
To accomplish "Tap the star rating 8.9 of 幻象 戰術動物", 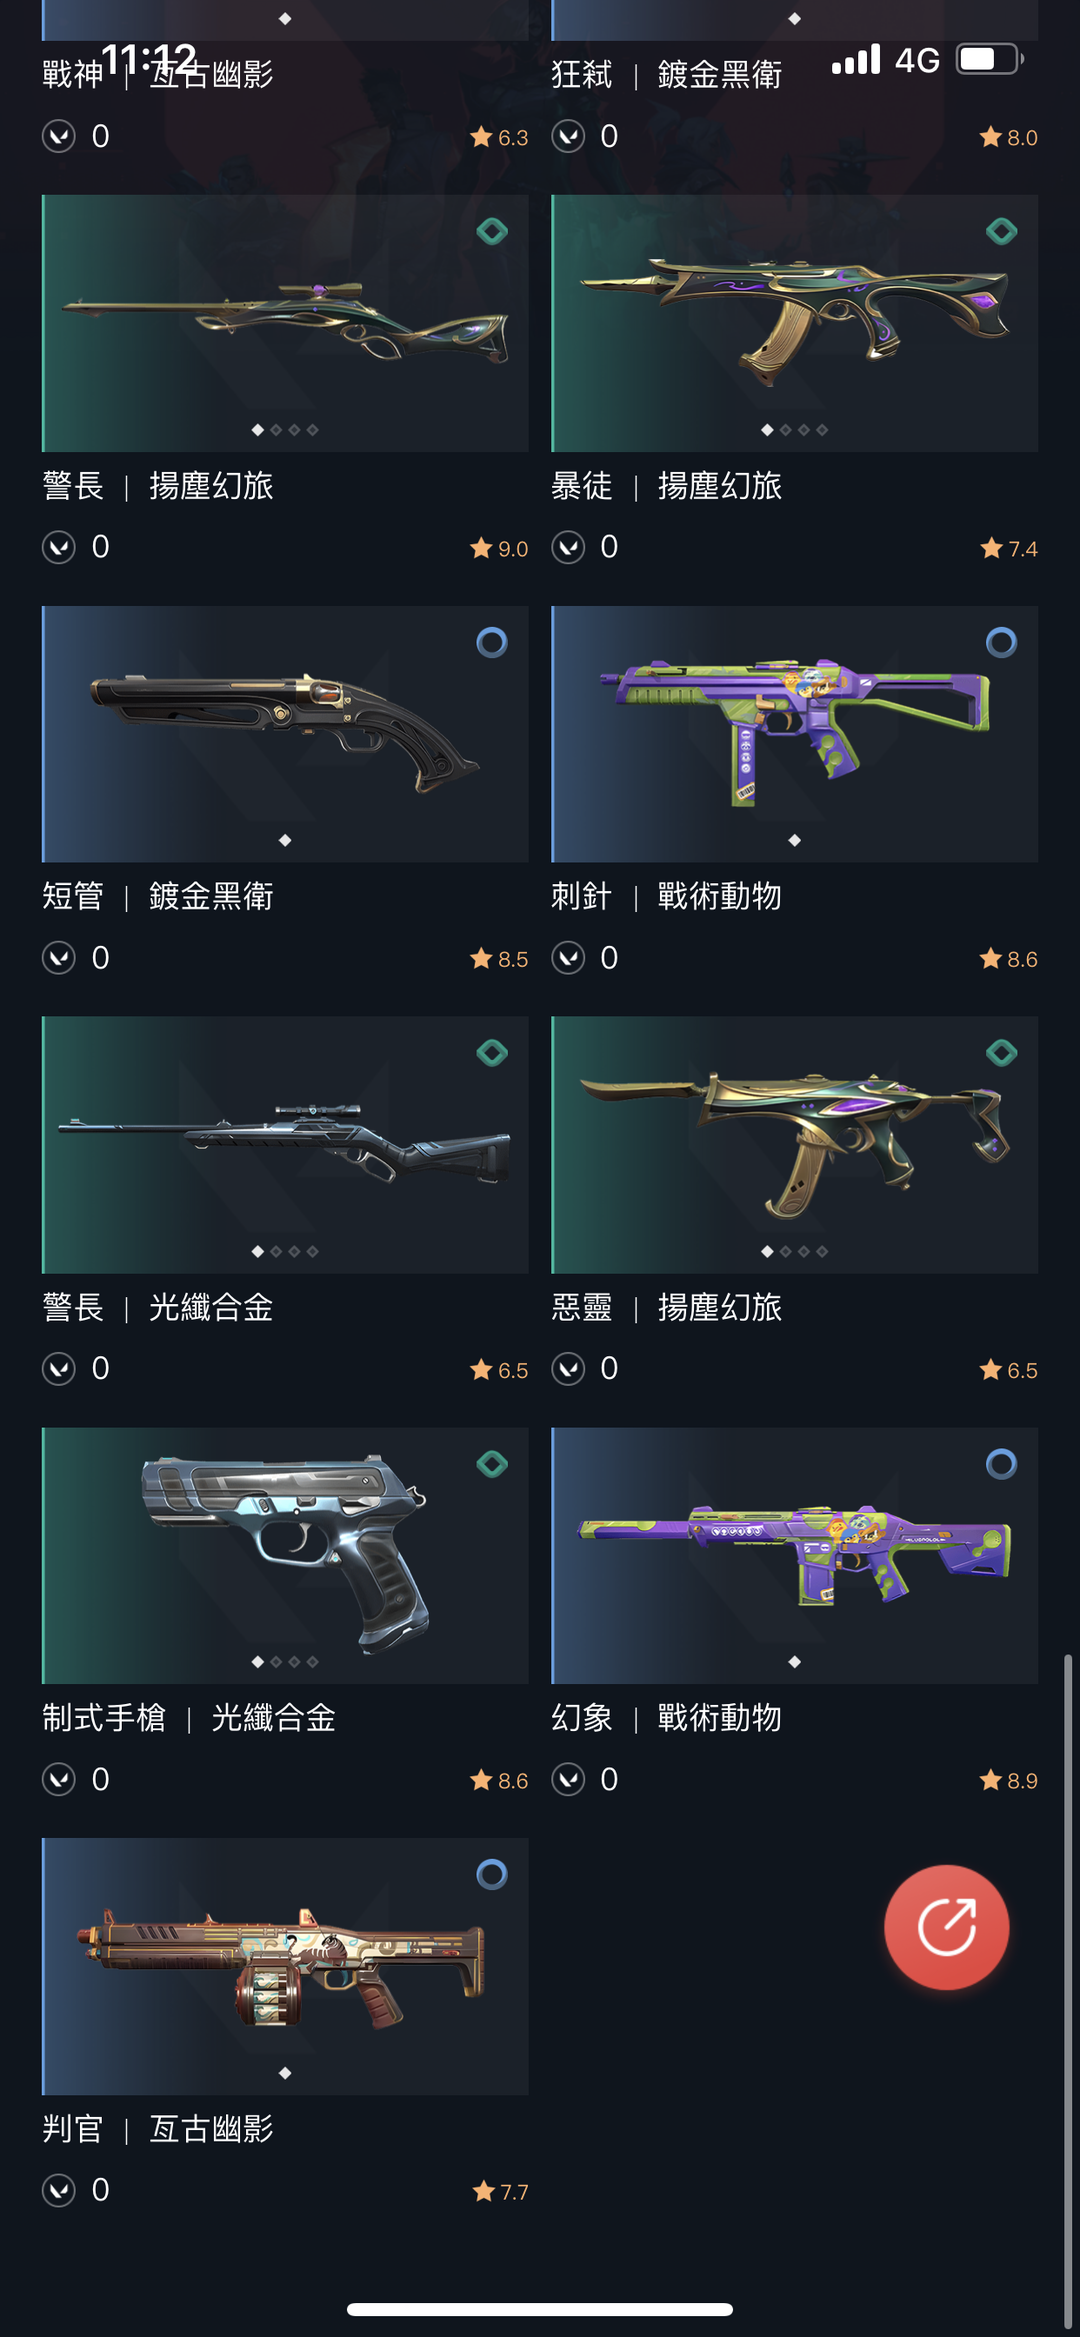I will pos(1008,1780).
